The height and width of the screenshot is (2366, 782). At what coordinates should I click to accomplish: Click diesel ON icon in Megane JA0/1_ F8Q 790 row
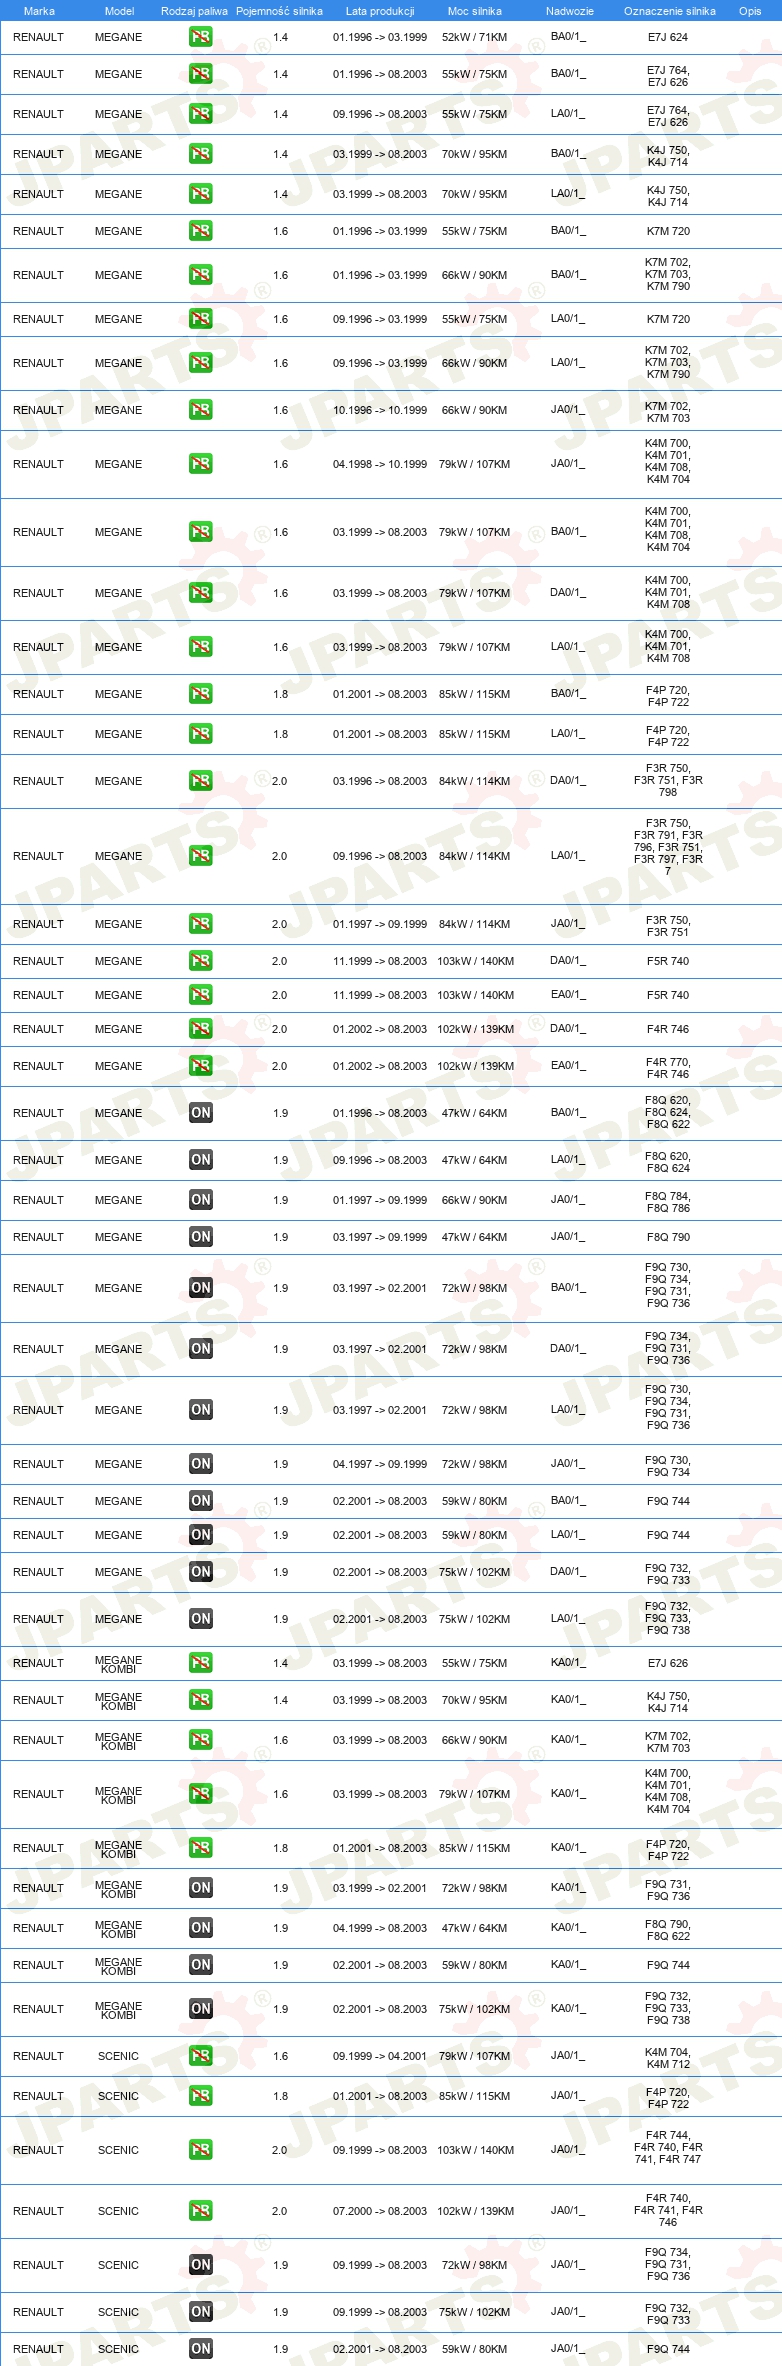pyautogui.click(x=200, y=1237)
